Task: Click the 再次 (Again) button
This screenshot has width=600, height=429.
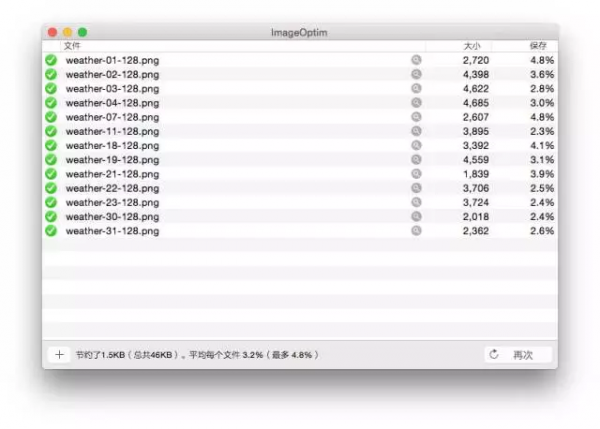Action: pyautogui.click(x=518, y=354)
